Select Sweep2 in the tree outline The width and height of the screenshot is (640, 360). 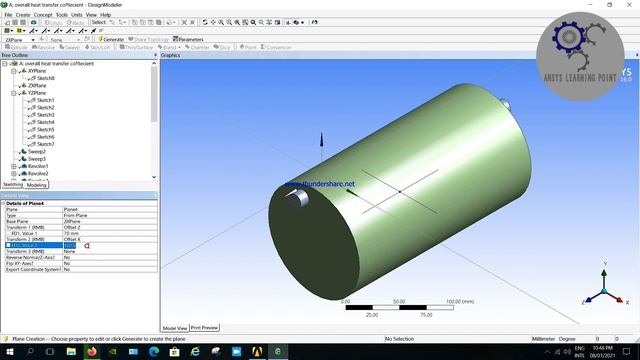[x=37, y=152]
